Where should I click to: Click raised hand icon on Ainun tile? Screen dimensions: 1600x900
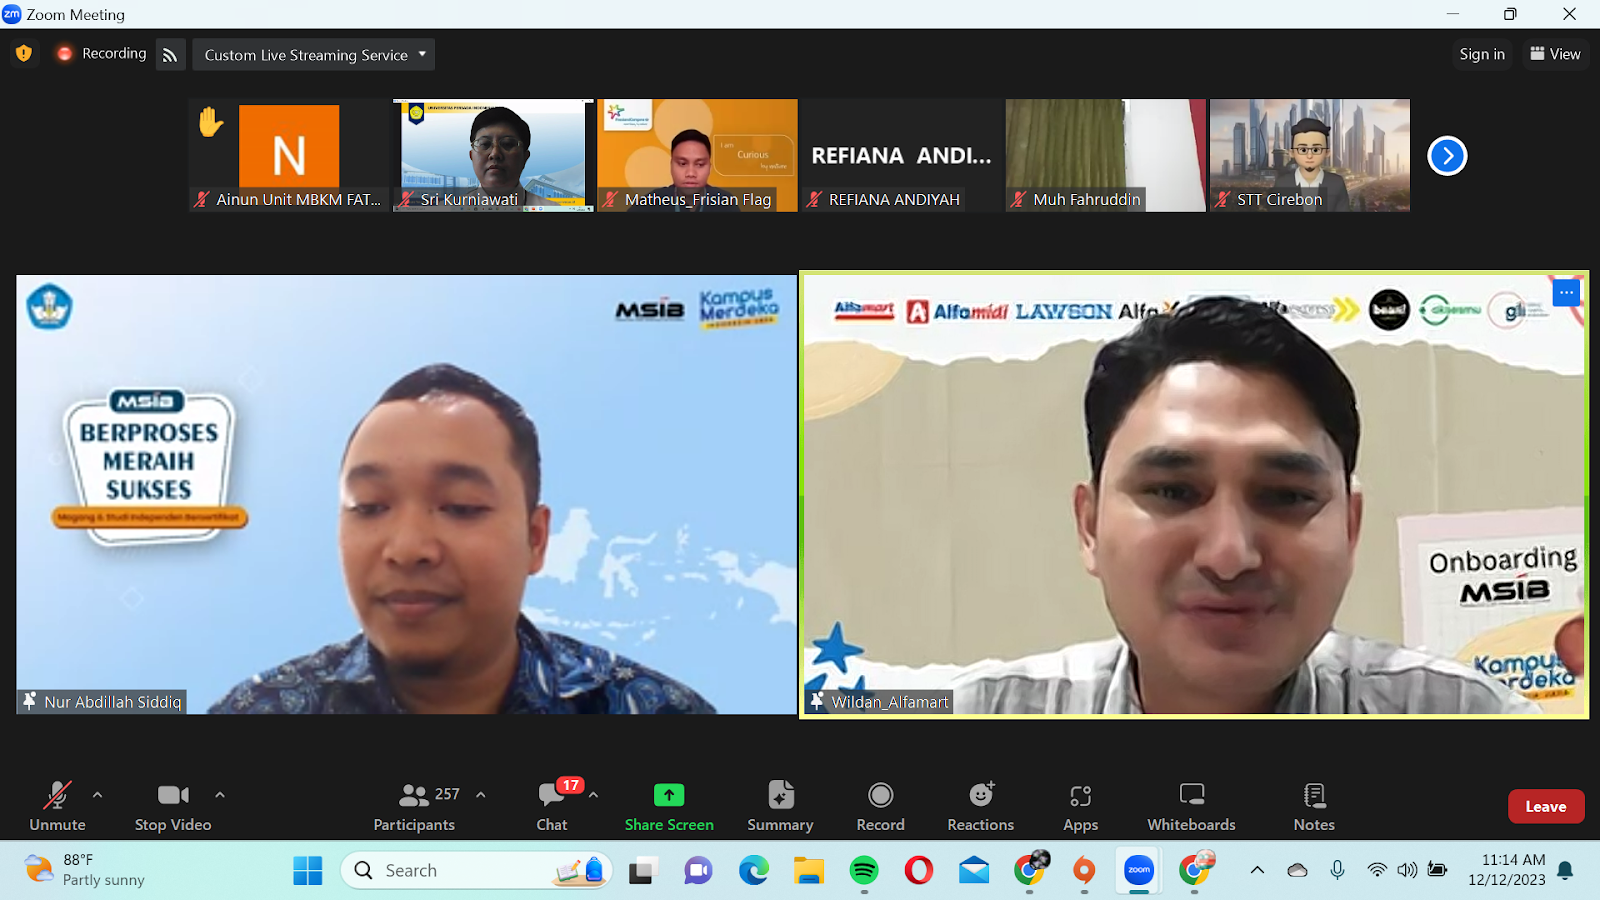[210, 122]
